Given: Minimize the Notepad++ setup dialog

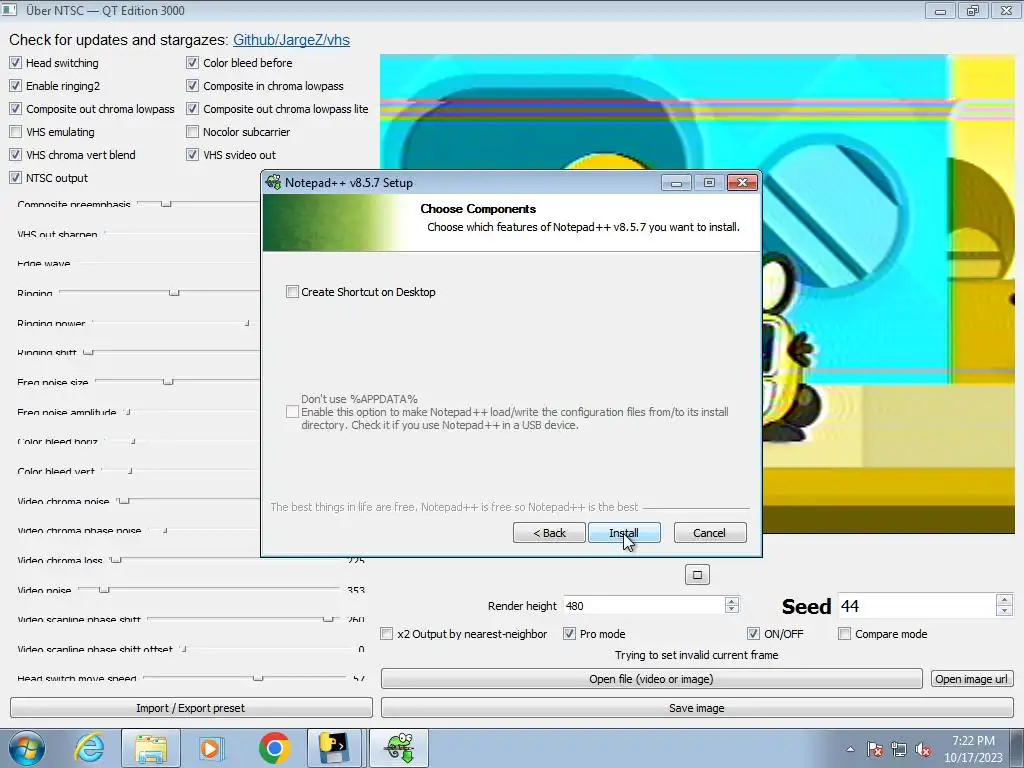Looking at the screenshot, I should tap(676, 183).
